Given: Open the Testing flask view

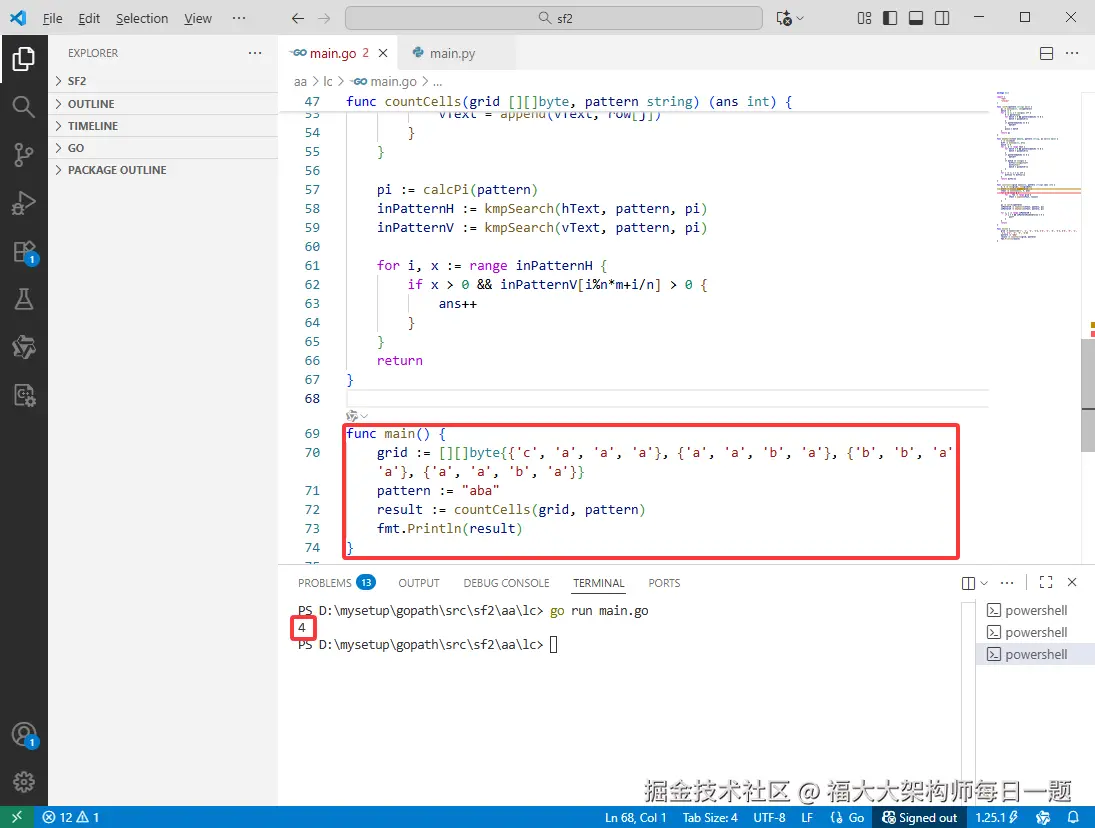Looking at the screenshot, I should tap(24, 300).
